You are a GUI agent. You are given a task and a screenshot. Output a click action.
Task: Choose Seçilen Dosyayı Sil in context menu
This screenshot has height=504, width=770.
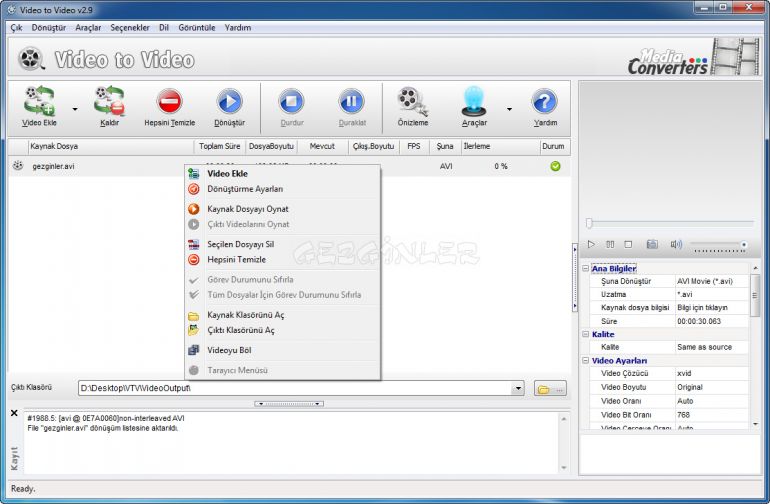(282, 244)
